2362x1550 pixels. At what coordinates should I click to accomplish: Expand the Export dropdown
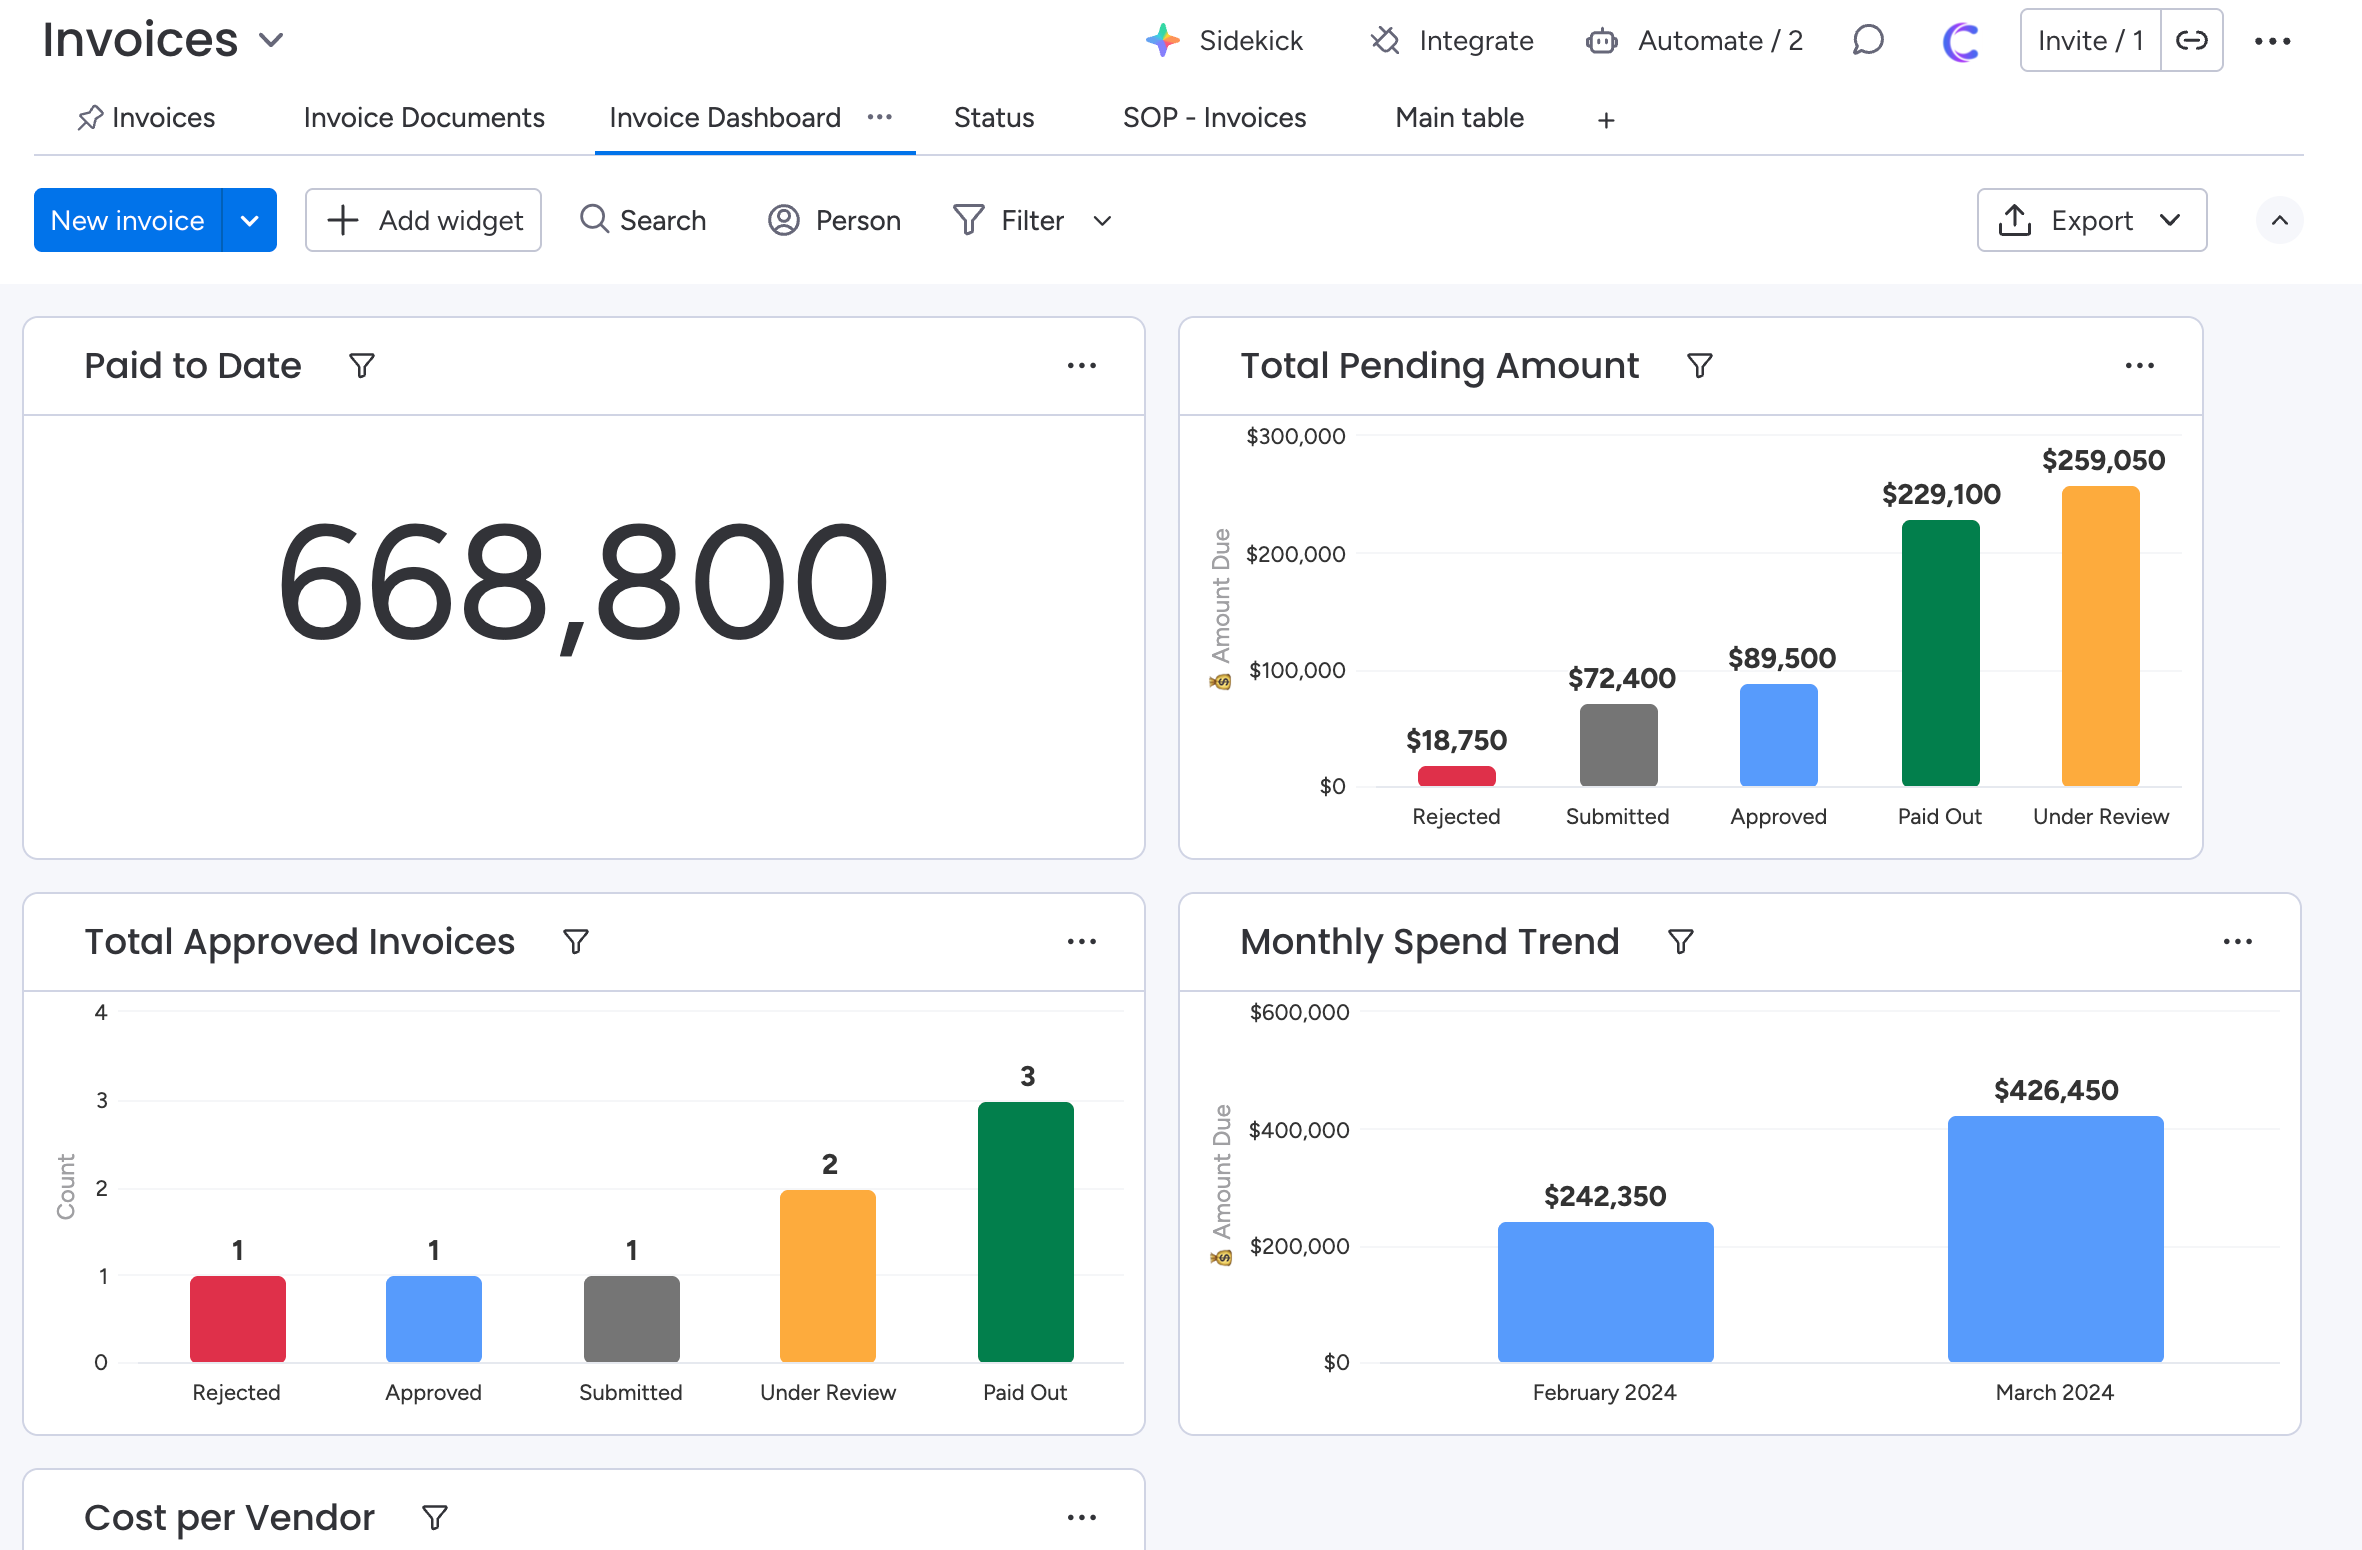click(2170, 220)
